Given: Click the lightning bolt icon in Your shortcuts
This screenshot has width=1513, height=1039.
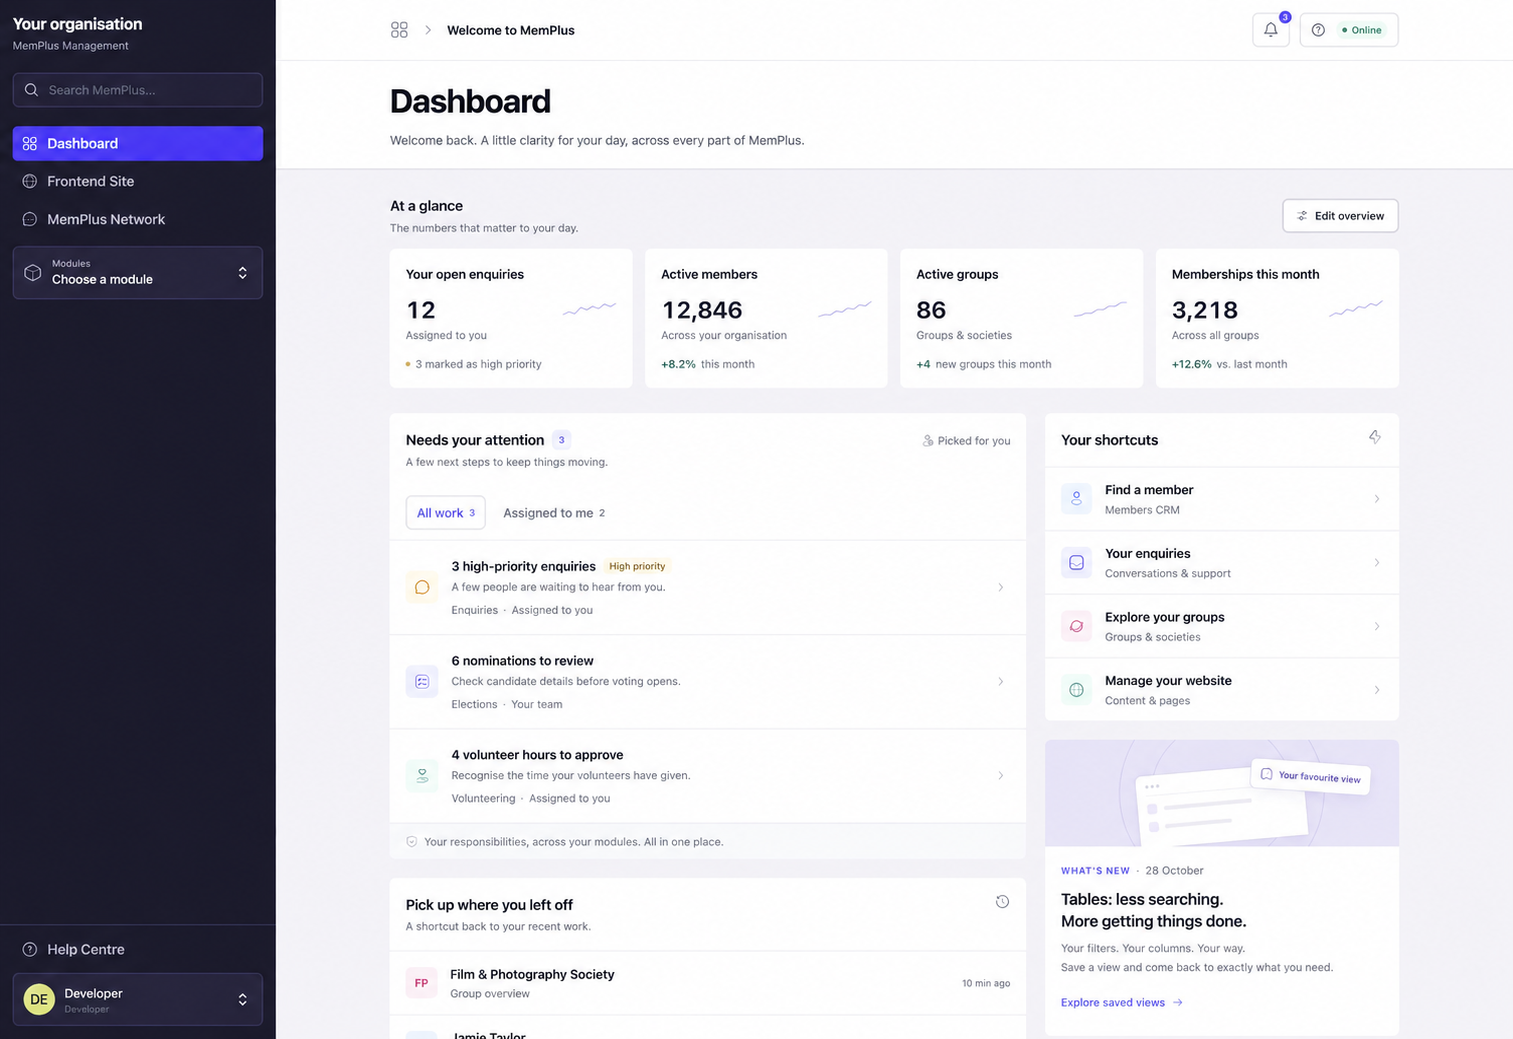Looking at the screenshot, I should [1375, 437].
